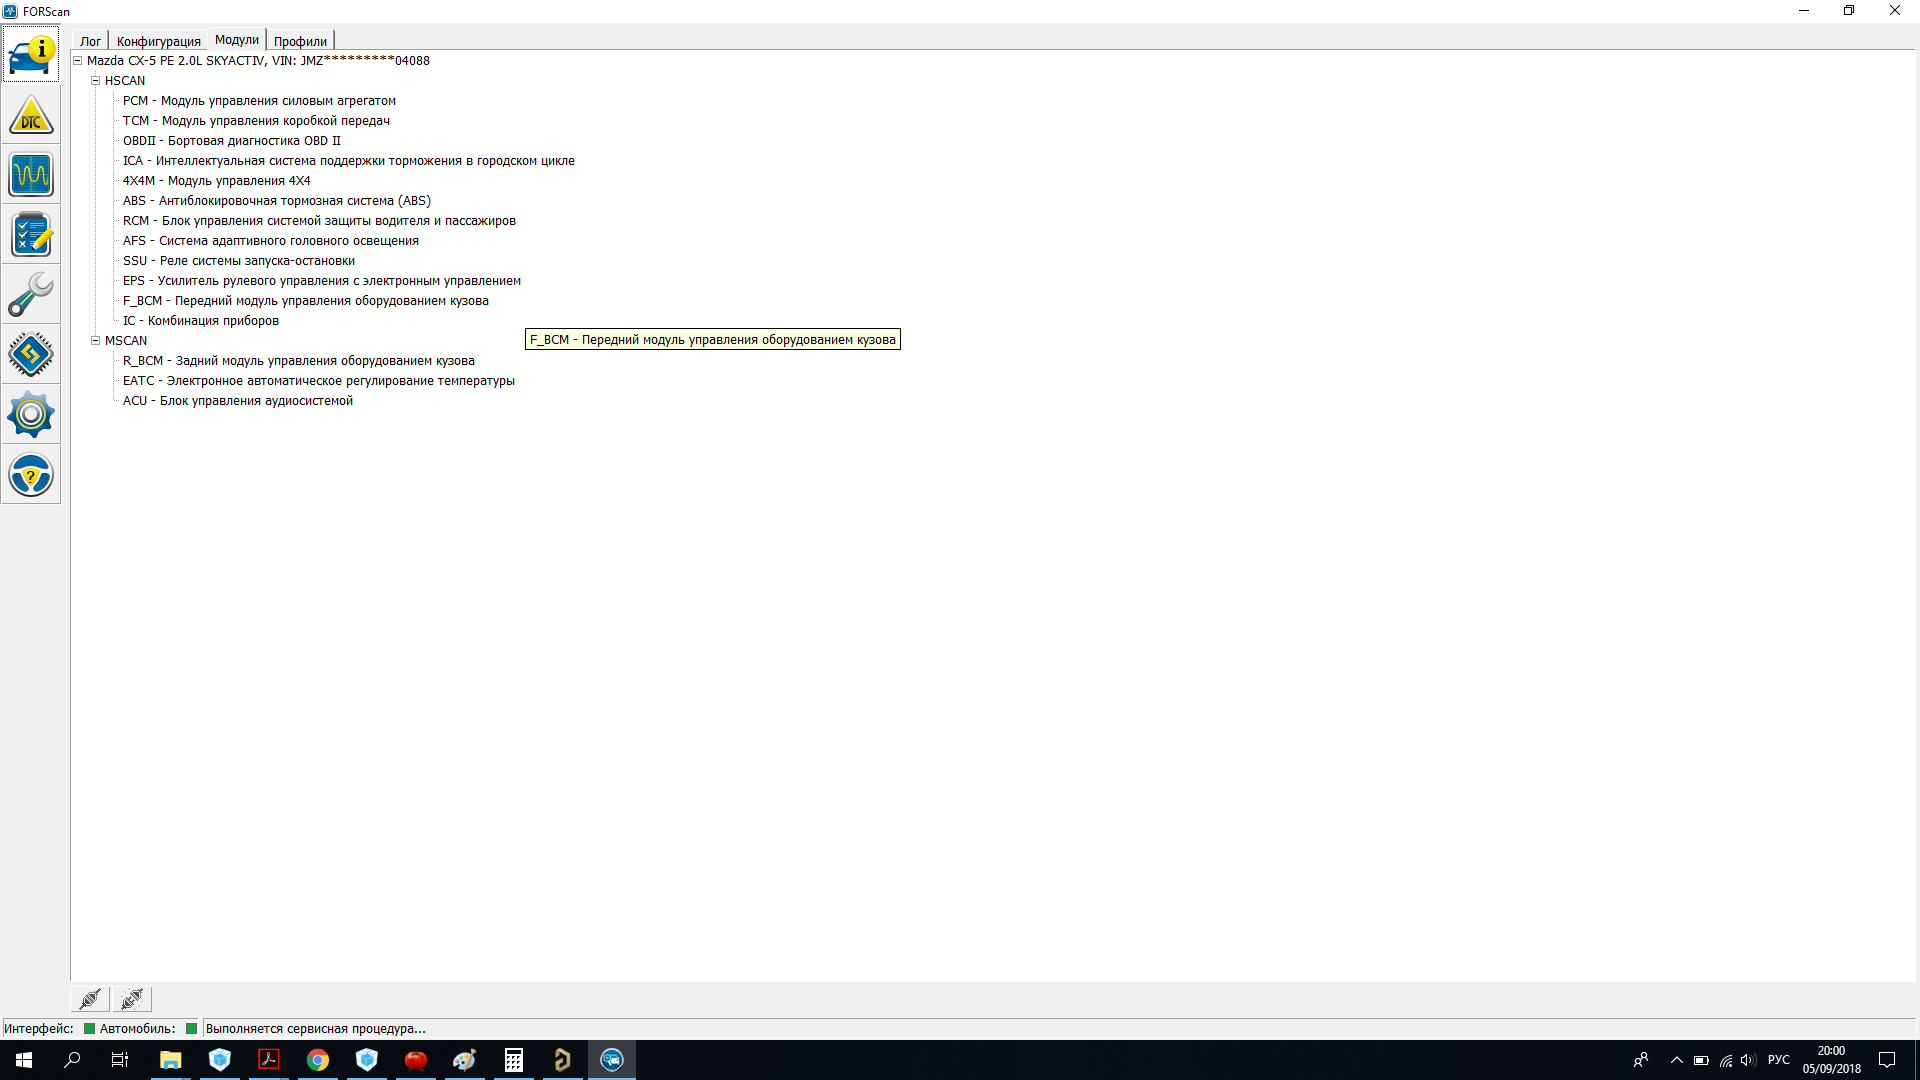Open the help steering wheel icon

coord(31,475)
